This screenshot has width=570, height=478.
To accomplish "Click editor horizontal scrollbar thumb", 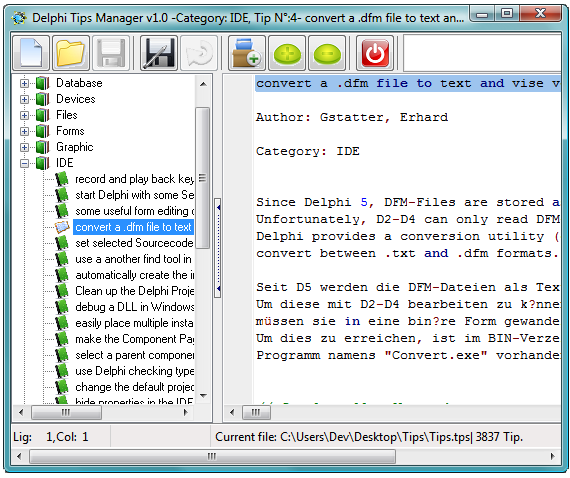I will click(x=256, y=412).
